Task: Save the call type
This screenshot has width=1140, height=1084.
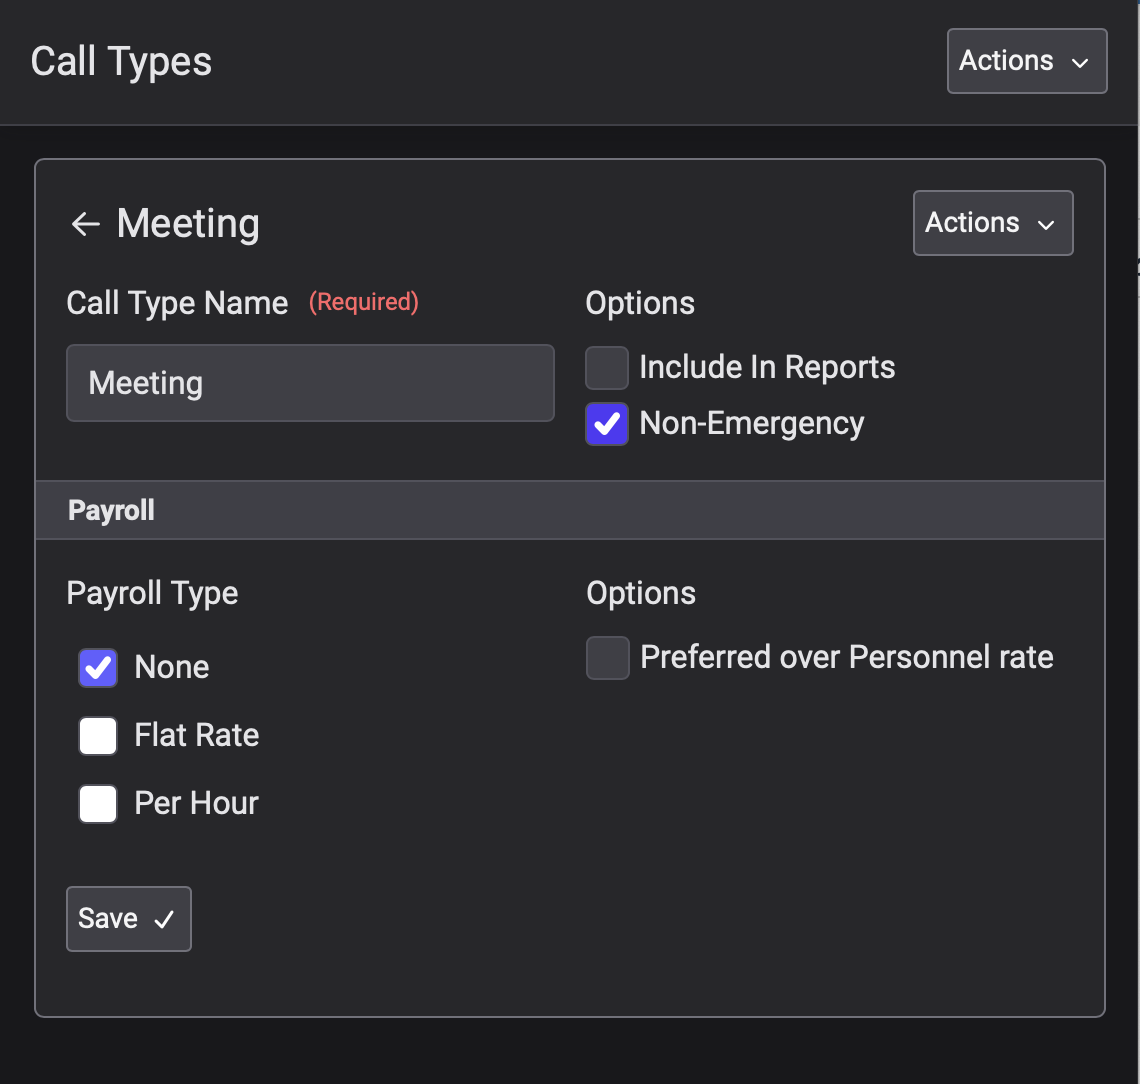Action: point(129,919)
